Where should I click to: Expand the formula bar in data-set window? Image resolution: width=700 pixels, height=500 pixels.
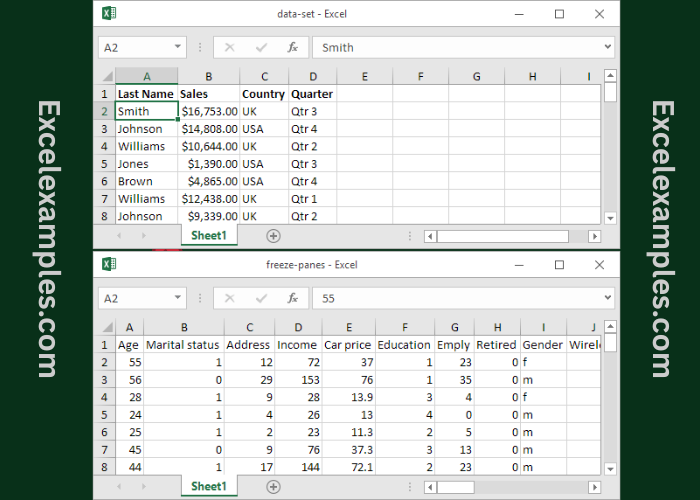tap(608, 47)
